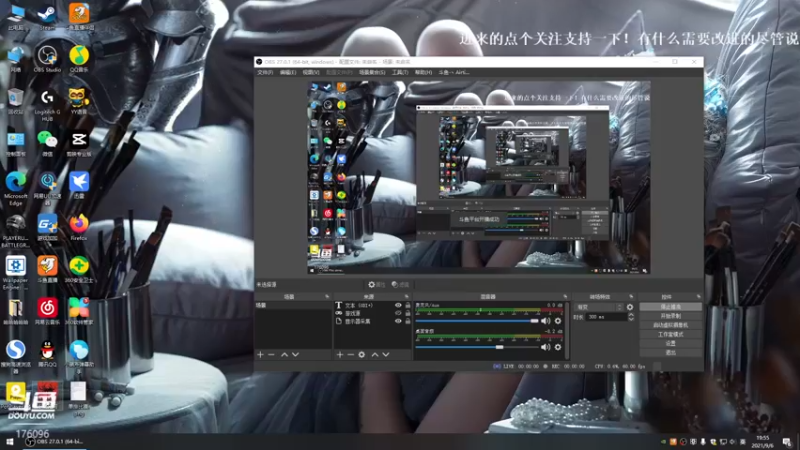This screenshot has width=800, height=450.
Task: Mute the 桌面音频 speaker icon
Action: click(545, 347)
